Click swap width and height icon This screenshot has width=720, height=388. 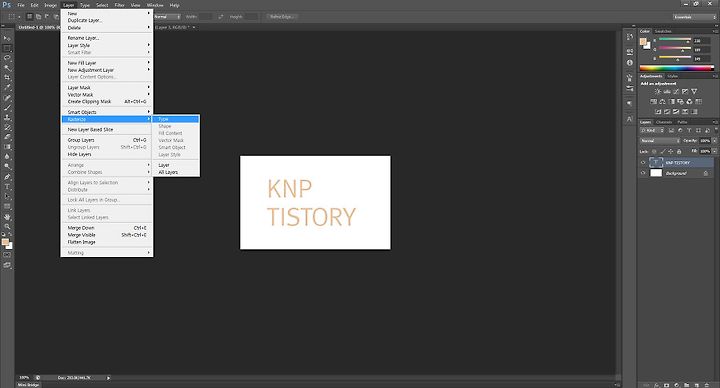tap(220, 17)
